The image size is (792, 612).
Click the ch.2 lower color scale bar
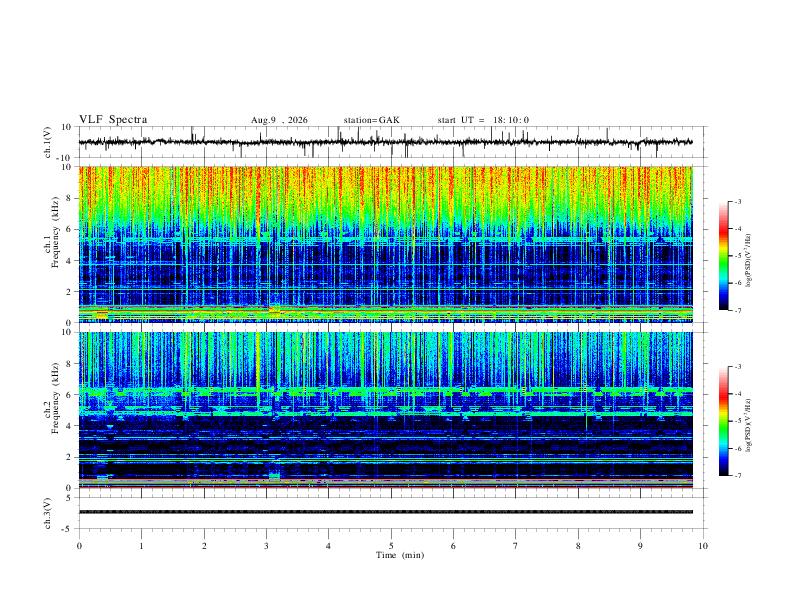click(723, 421)
